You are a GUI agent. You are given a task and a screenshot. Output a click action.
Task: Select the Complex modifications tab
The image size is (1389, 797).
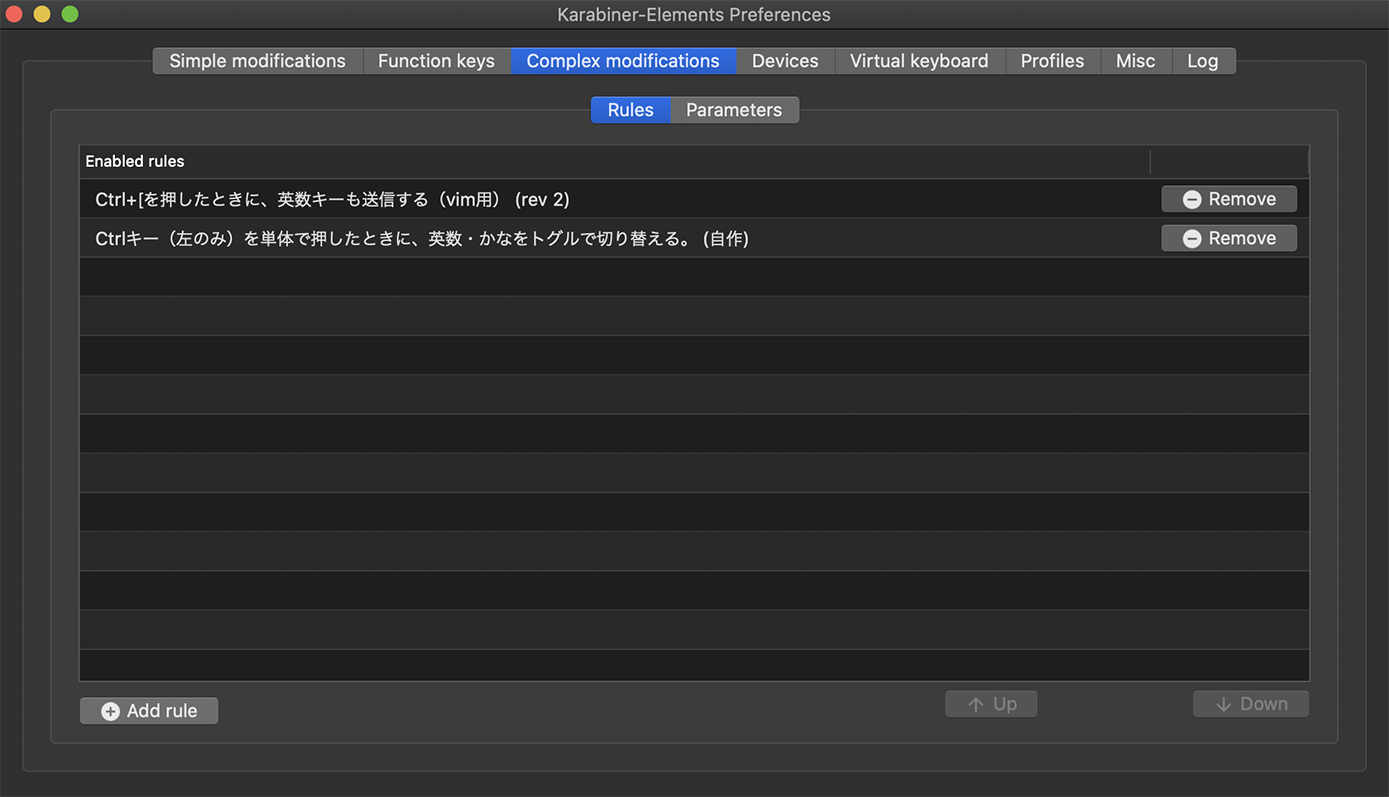(623, 61)
